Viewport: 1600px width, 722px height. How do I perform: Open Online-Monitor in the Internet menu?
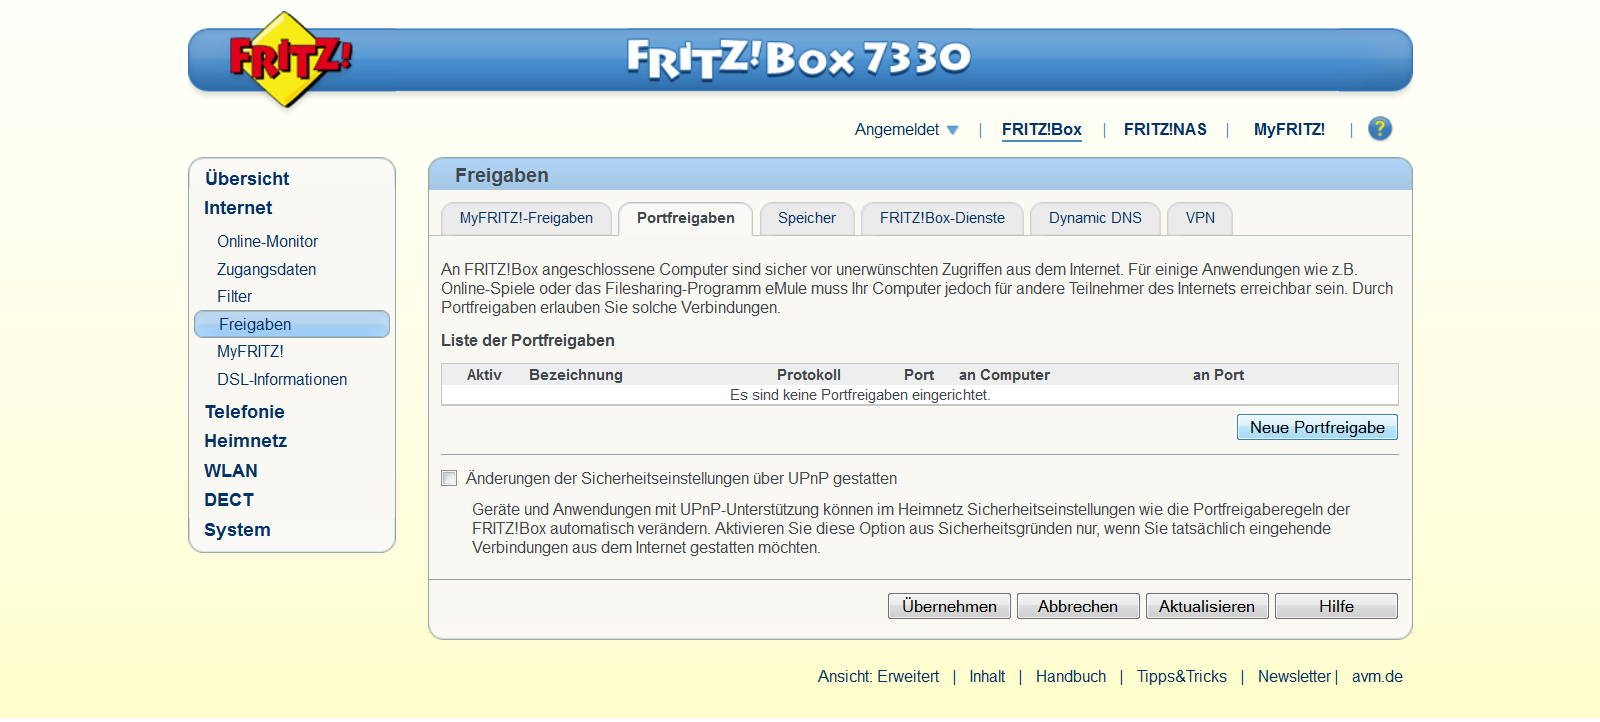click(267, 242)
